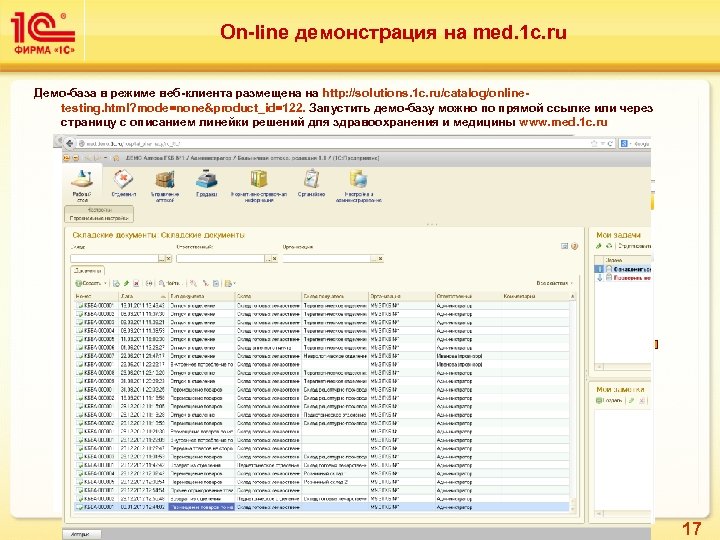720x540 pixels.
Task: Clear the Ответственный filter field
Action: (275, 259)
